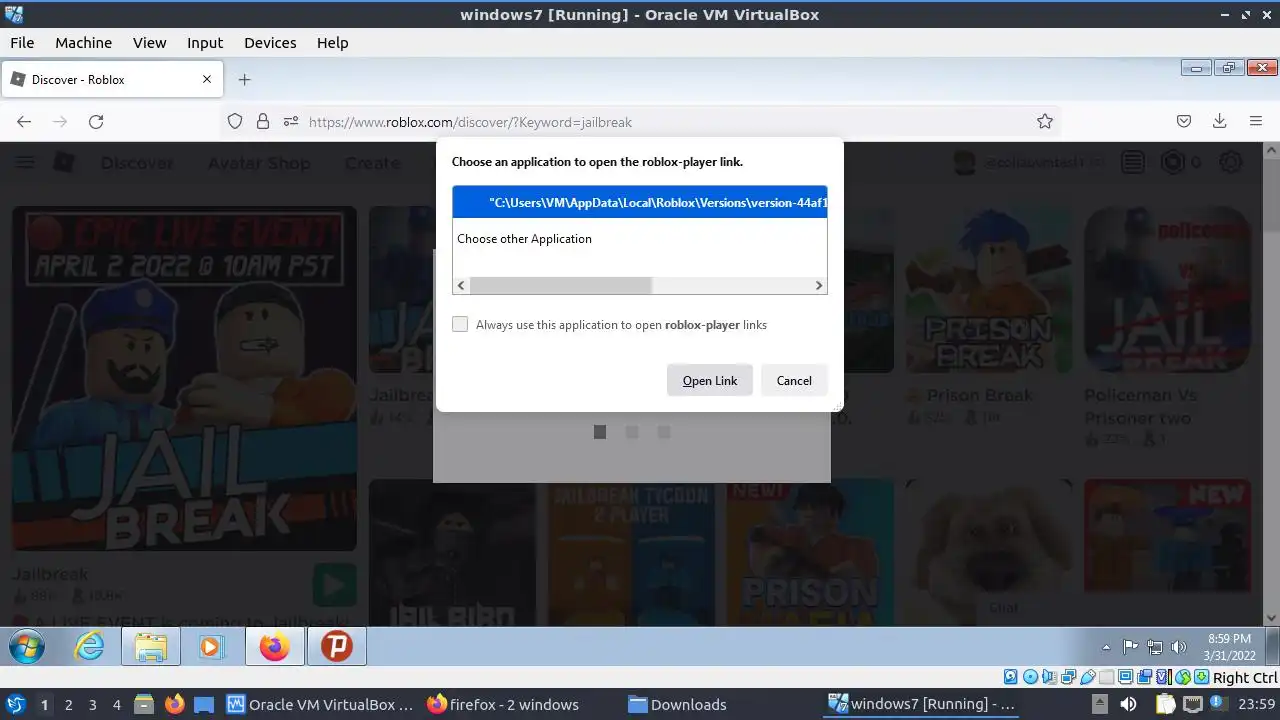Screen dimensions: 1280x720
Task: Open the Windows volume tray icon
Action: 1178,647
